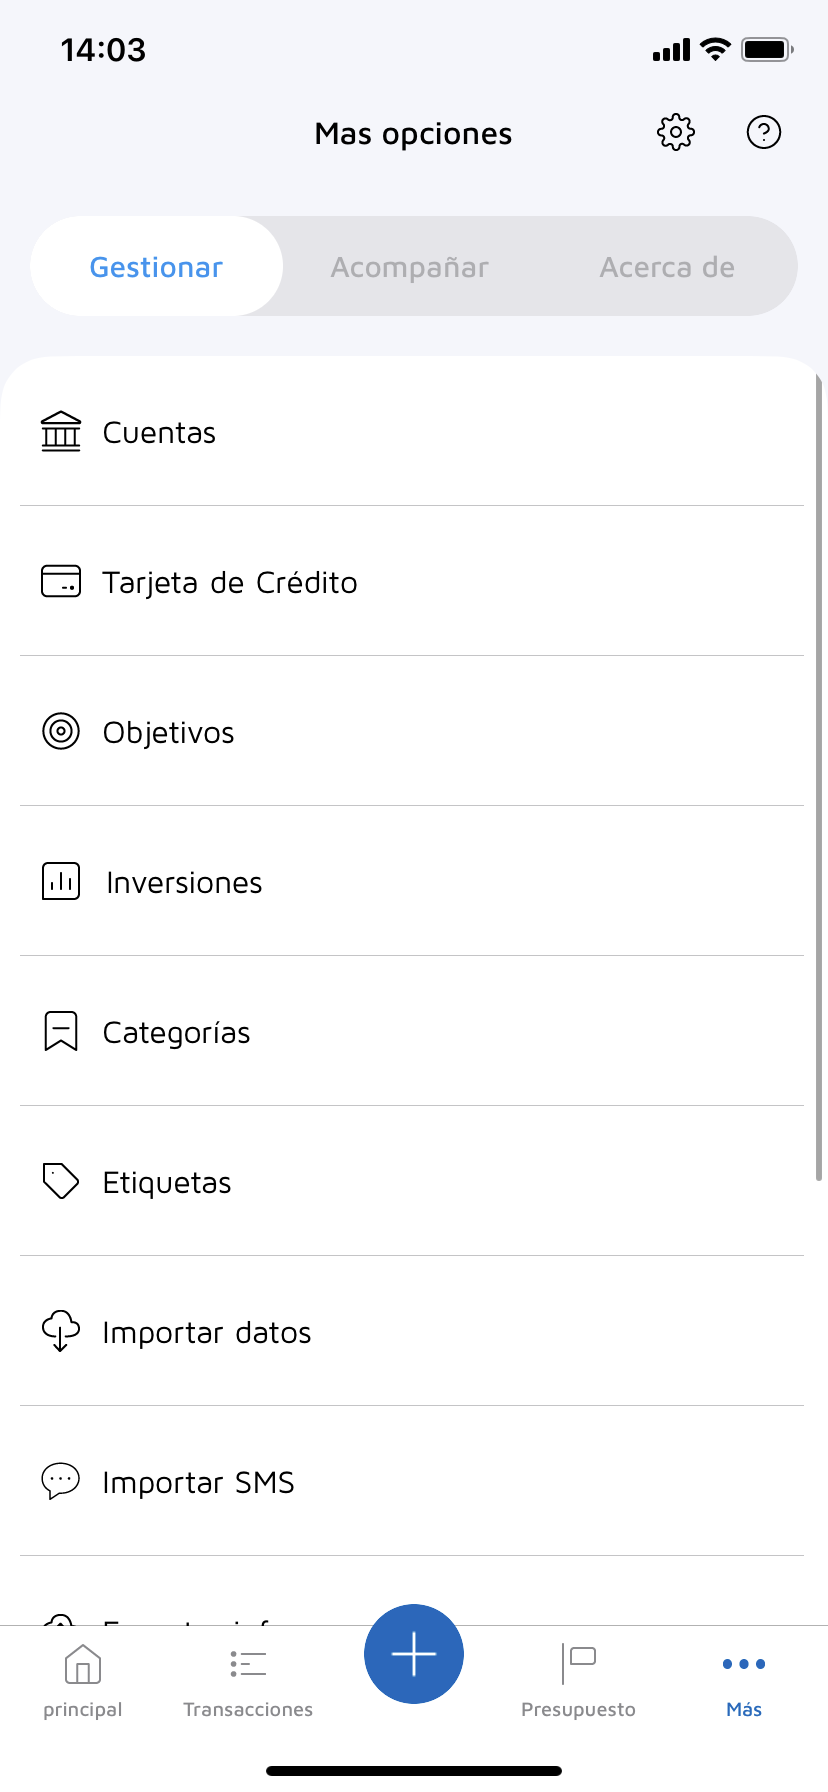Open the Transacciones tab
The width and height of the screenshot is (828, 1792).
tap(248, 1682)
